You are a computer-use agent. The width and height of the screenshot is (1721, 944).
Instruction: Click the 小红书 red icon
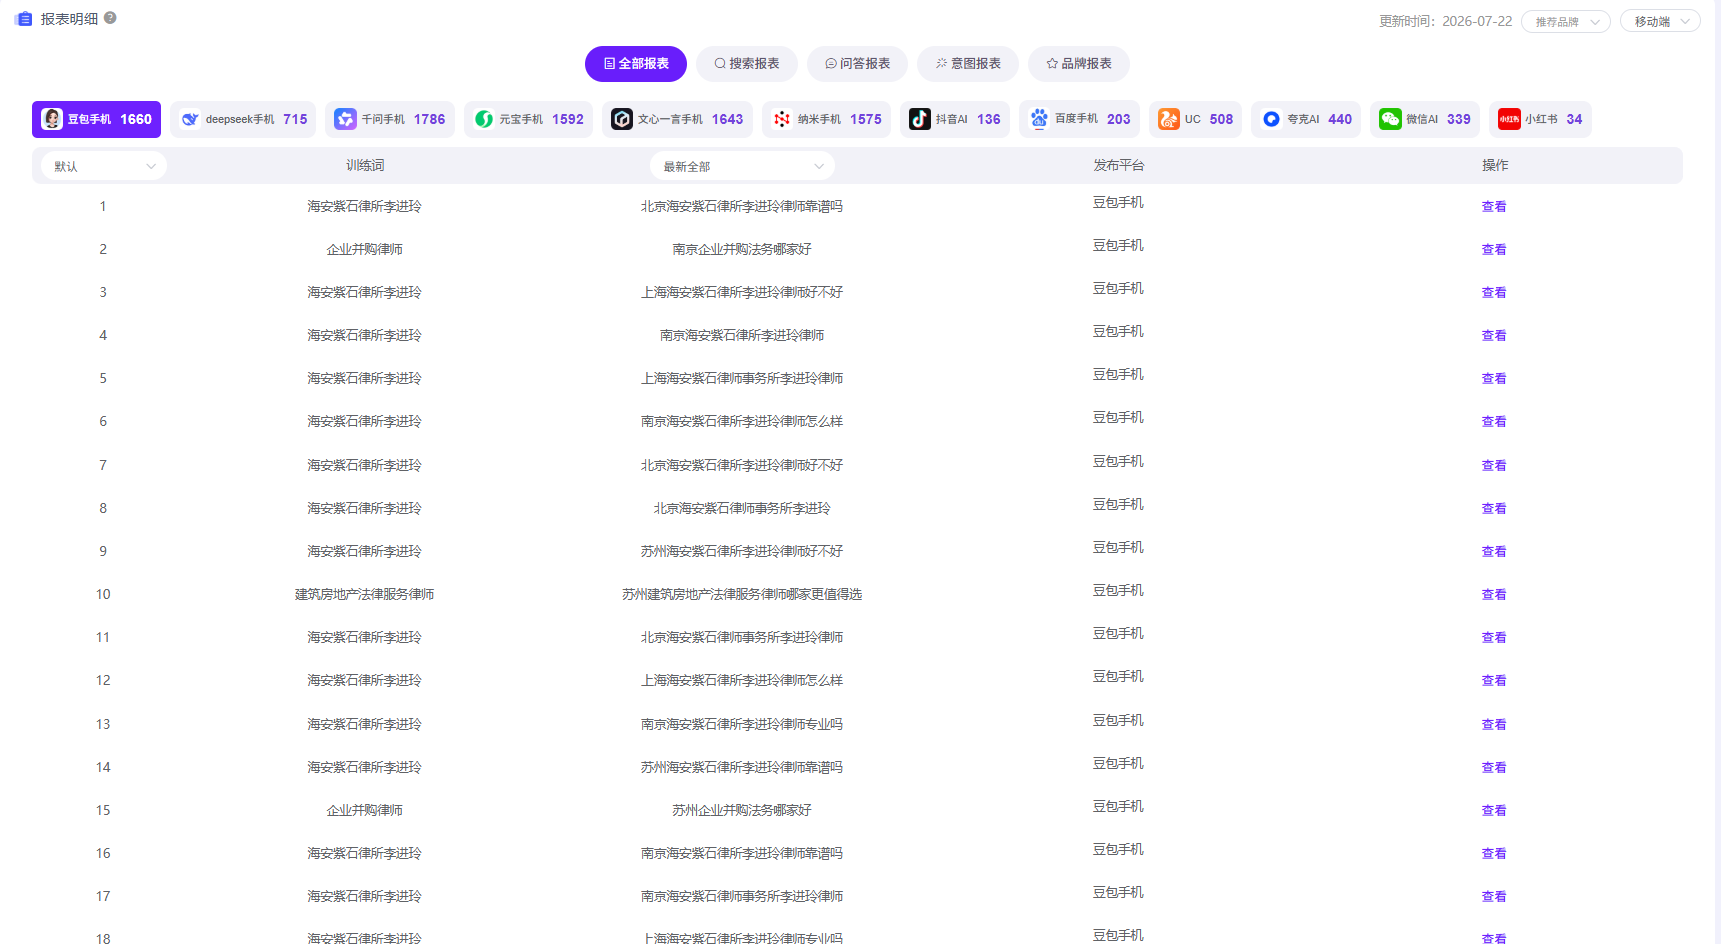[x=1509, y=119]
